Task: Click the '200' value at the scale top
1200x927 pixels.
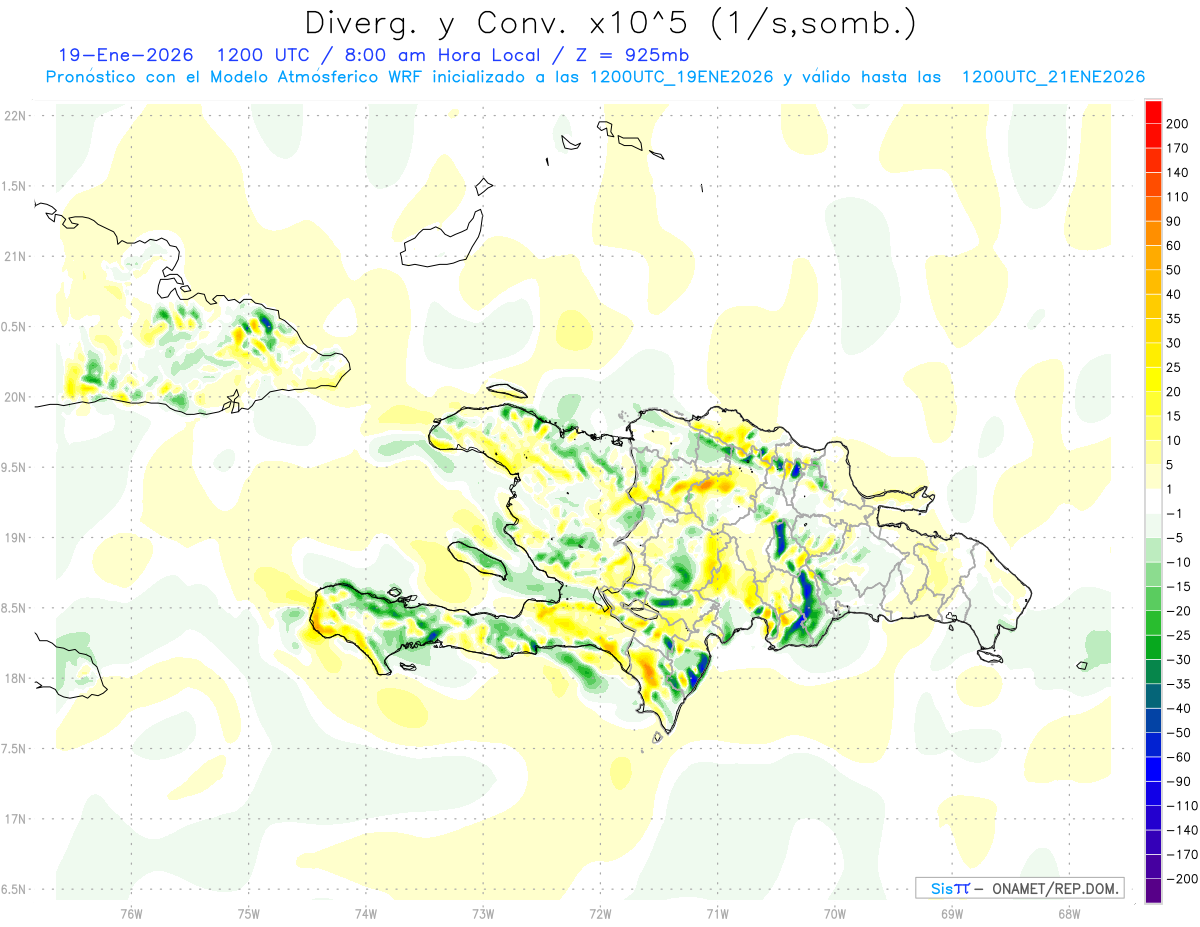Action: pyautogui.click(x=1179, y=123)
